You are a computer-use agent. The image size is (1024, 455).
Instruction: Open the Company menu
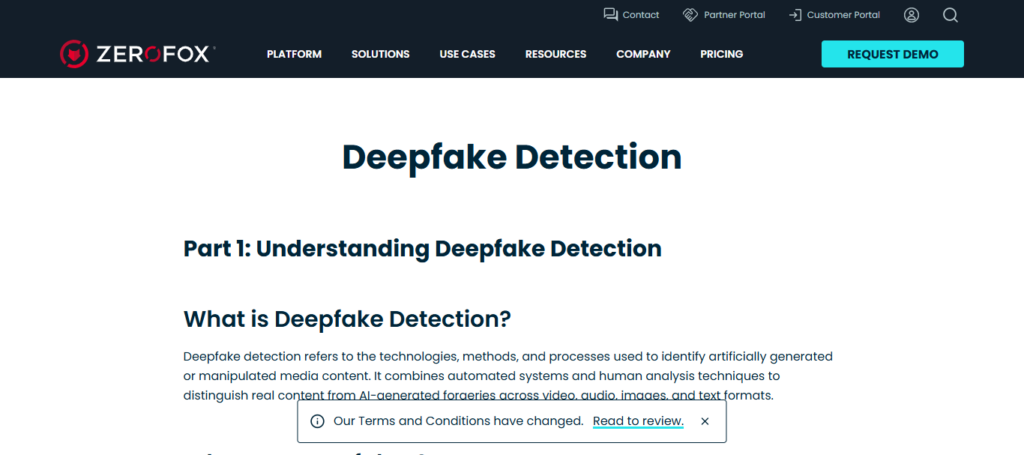coord(643,54)
